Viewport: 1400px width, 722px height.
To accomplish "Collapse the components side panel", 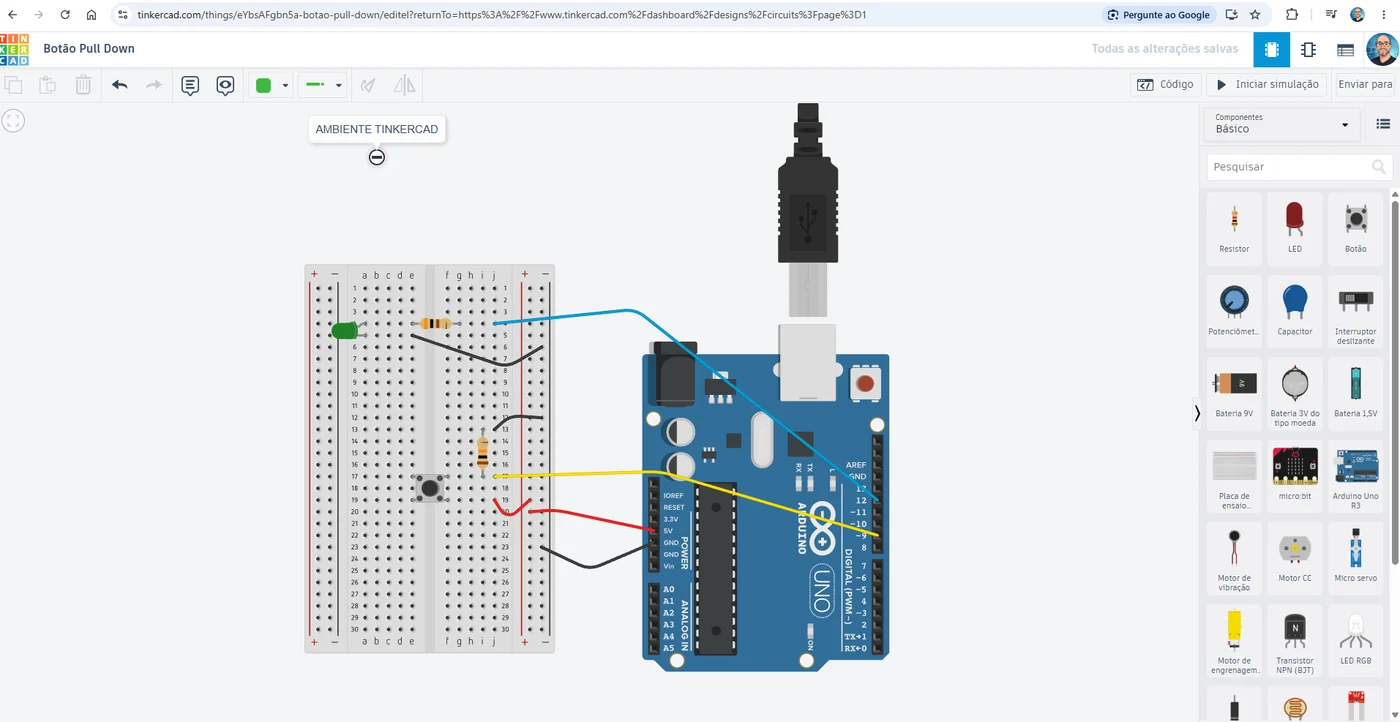I will point(1197,412).
